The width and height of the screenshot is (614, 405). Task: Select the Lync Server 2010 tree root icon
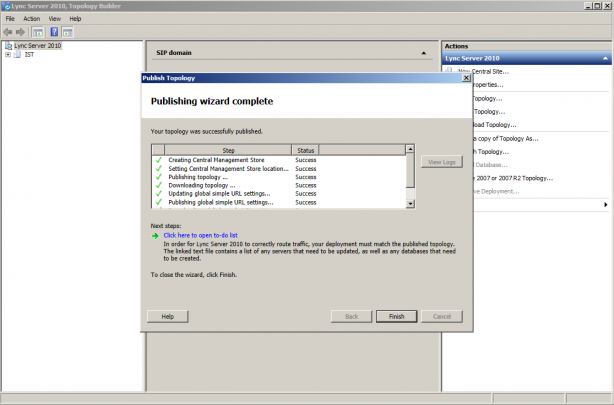point(8,46)
